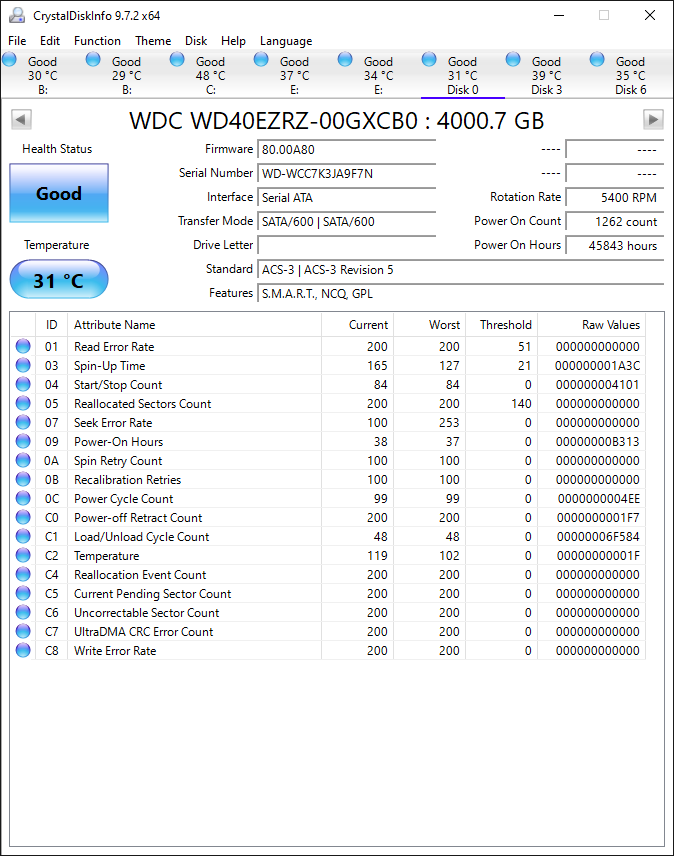Click status orb for Write Error Rate
Screen dimensions: 674x856
(23, 651)
